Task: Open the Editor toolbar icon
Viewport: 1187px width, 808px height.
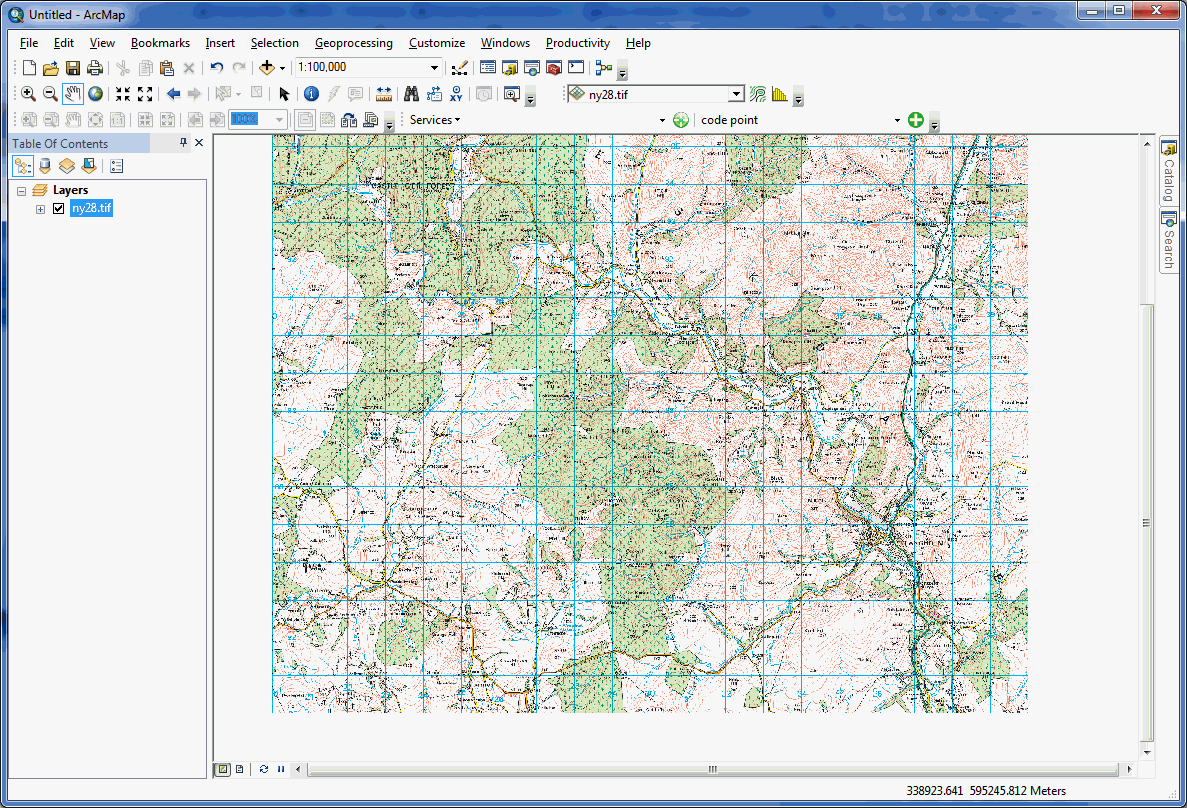Action: (x=460, y=68)
